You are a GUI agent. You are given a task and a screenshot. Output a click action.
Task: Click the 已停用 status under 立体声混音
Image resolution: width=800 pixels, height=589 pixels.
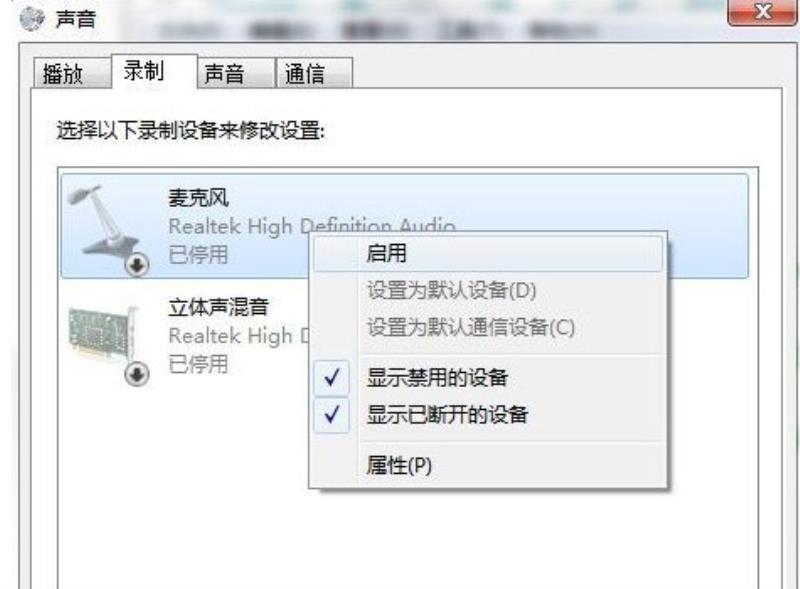[198, 364]
